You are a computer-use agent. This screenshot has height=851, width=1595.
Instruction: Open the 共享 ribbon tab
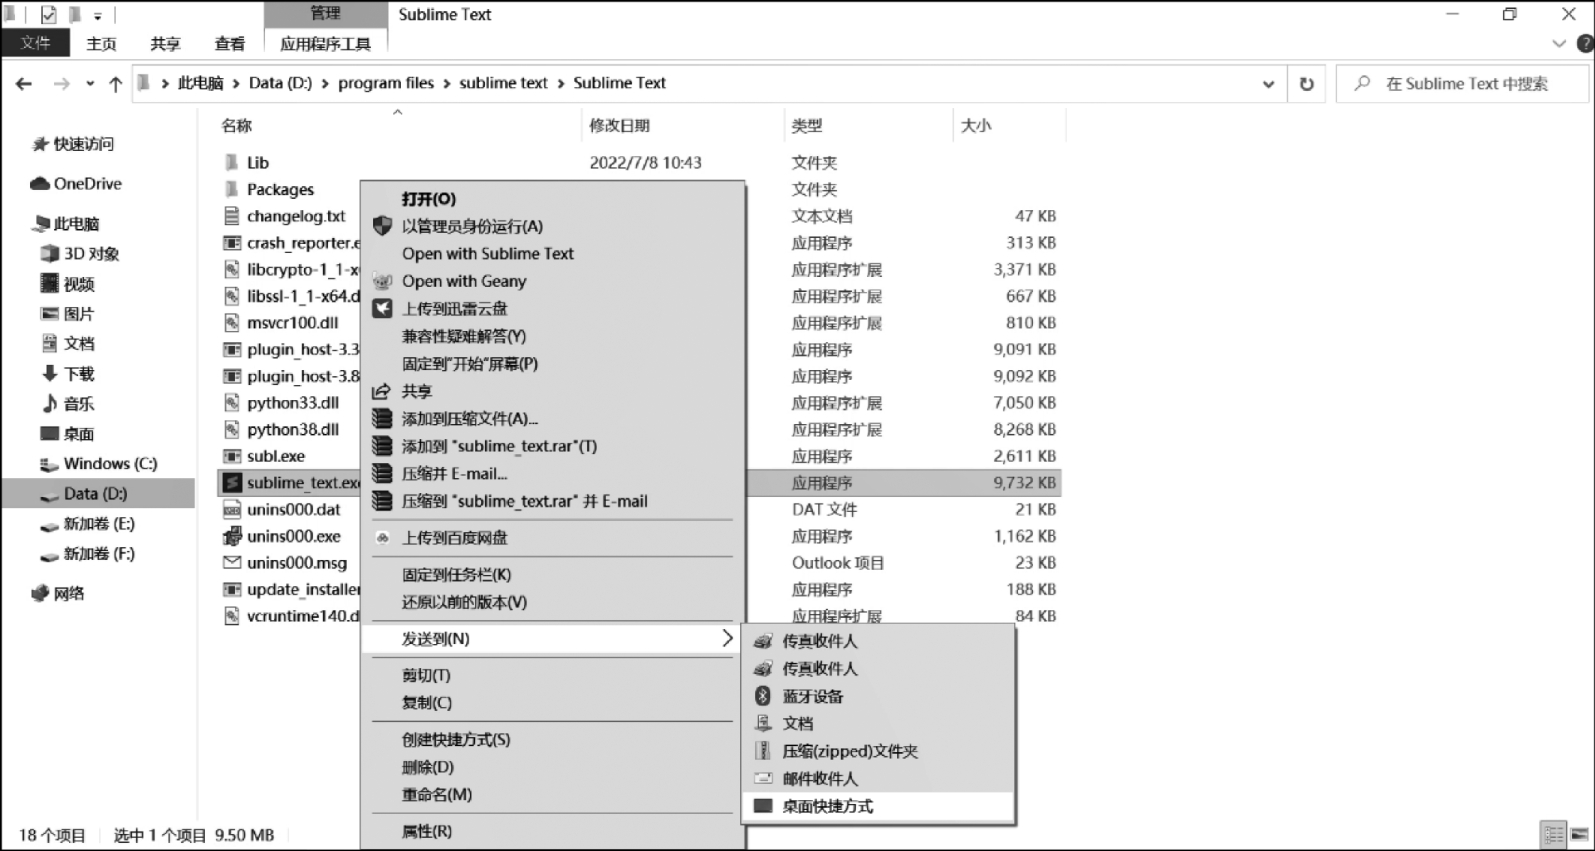click(165, 43)
